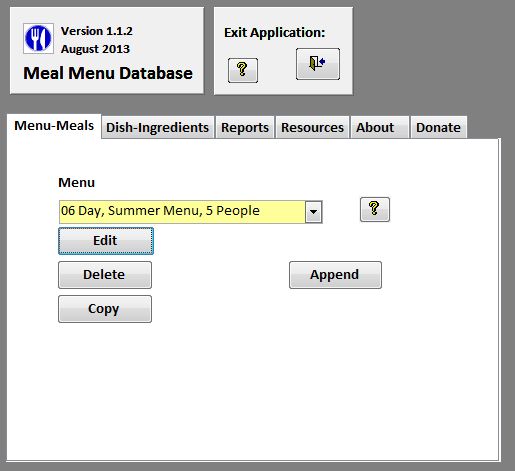Image resolution: width=515 pixels, height=471 pixels.
Task: Copy the selected menu
Action: click(x=105, y=309)
